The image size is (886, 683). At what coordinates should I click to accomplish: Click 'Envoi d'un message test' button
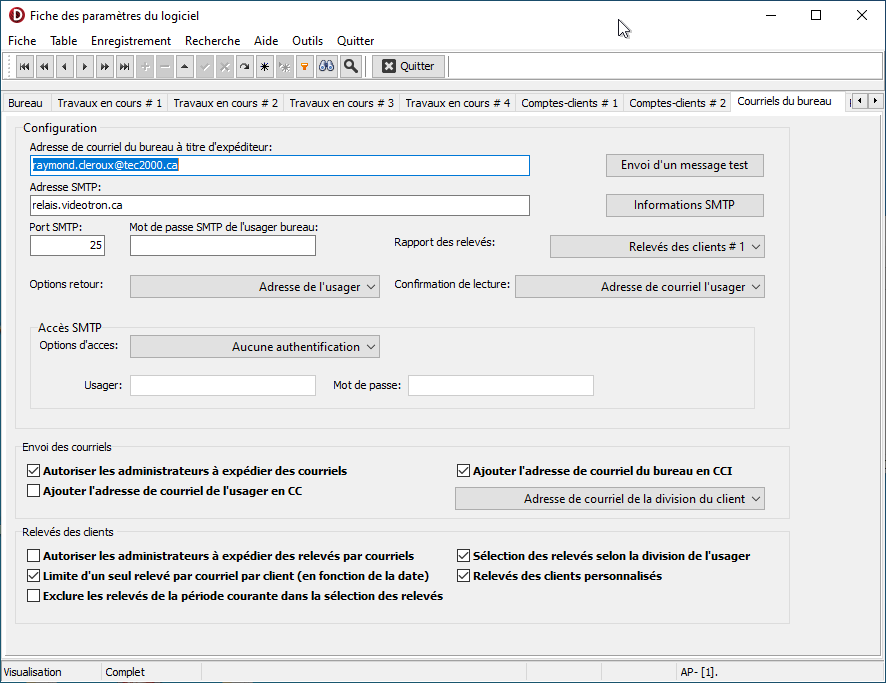(684, 165)
